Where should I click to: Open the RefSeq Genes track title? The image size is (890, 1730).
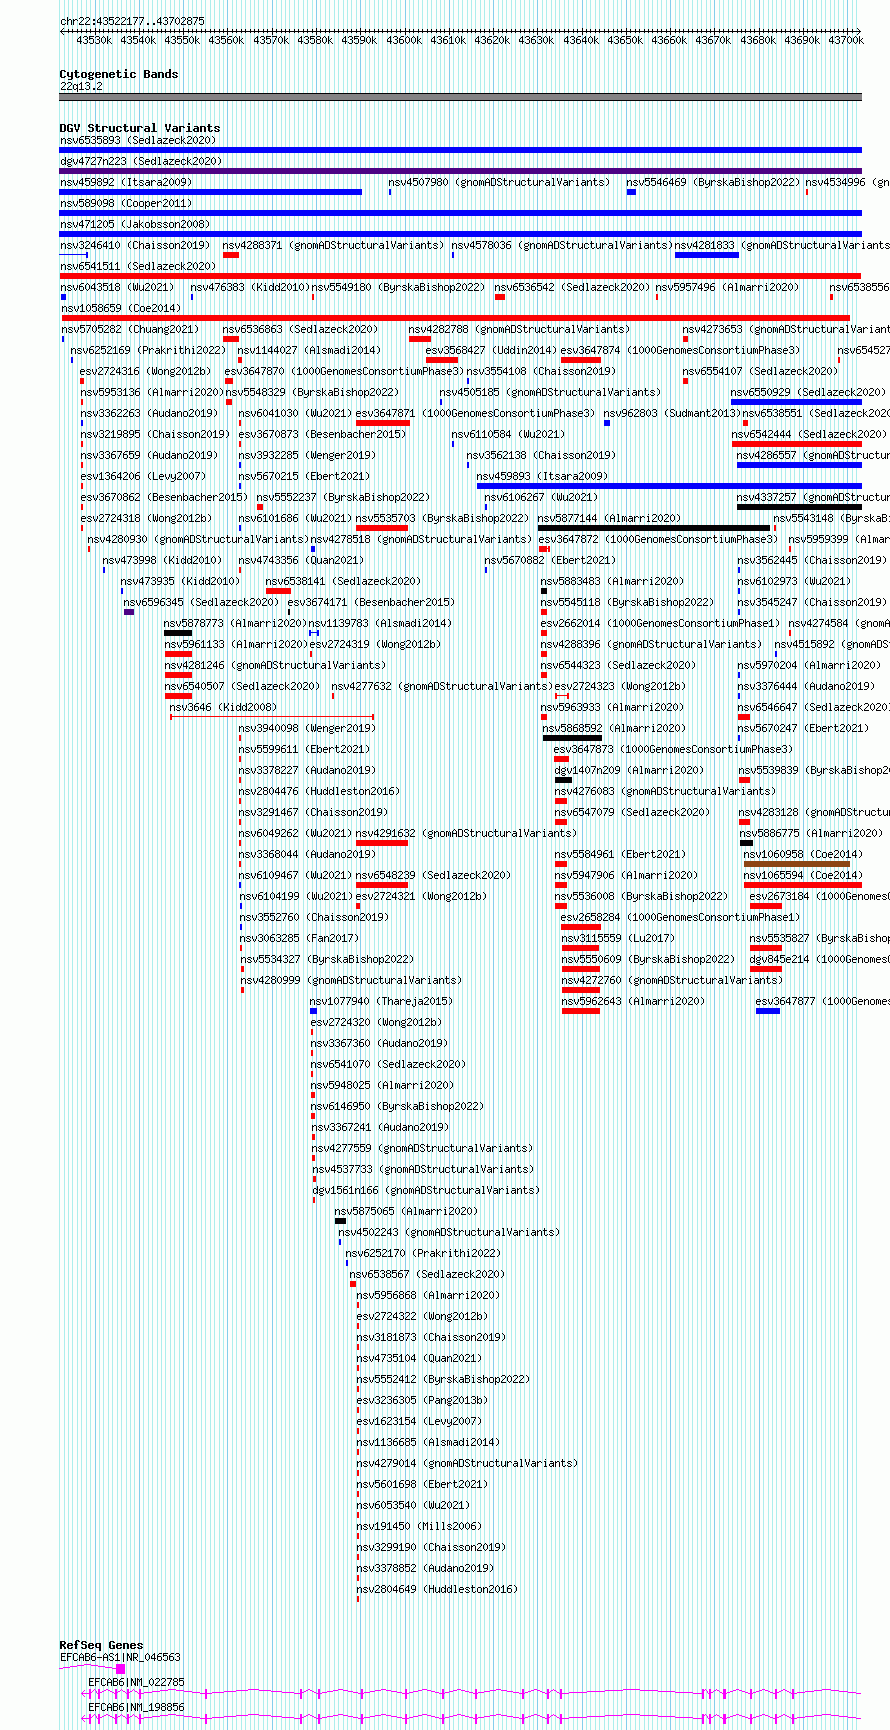tap(101, 1645)
